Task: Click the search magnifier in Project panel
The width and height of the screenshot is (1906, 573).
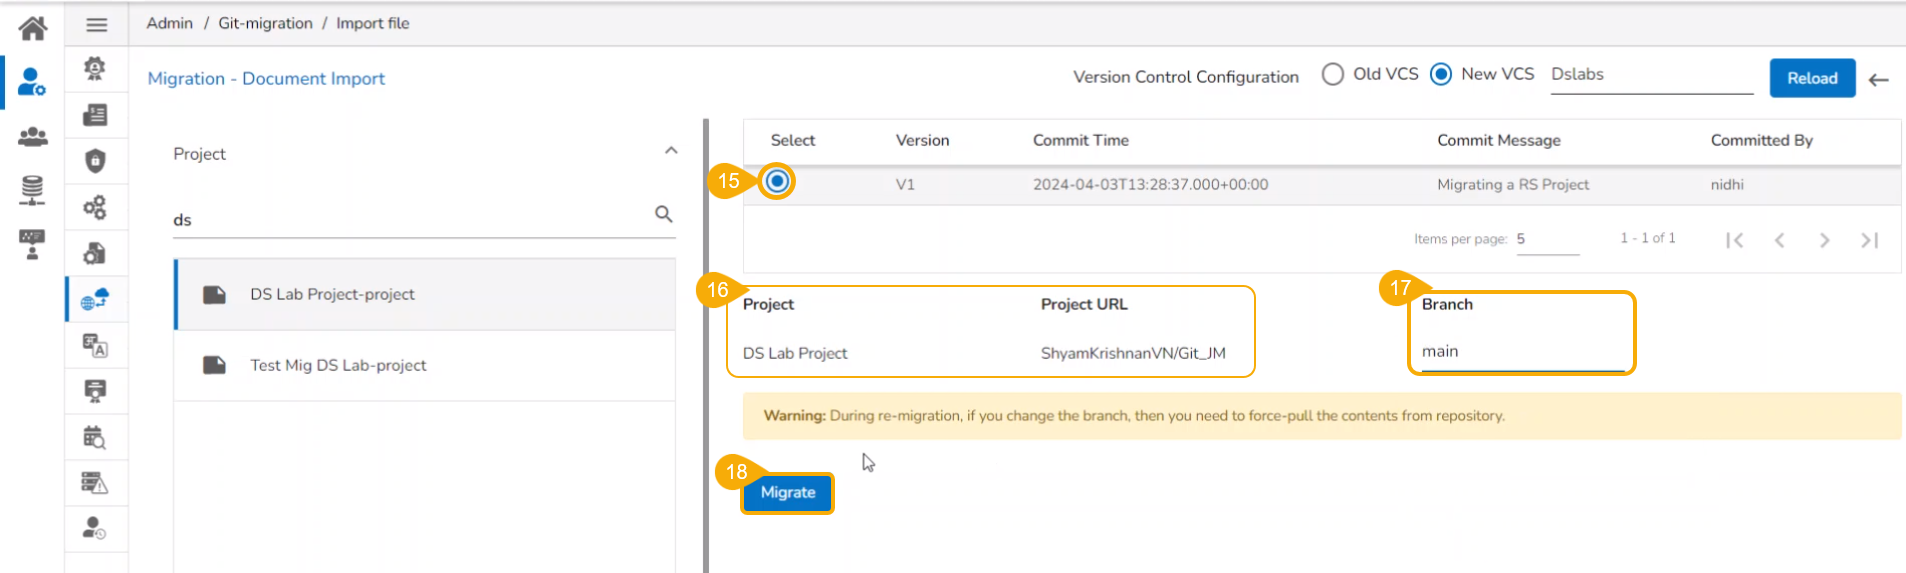Action: (x=663, y=214)
